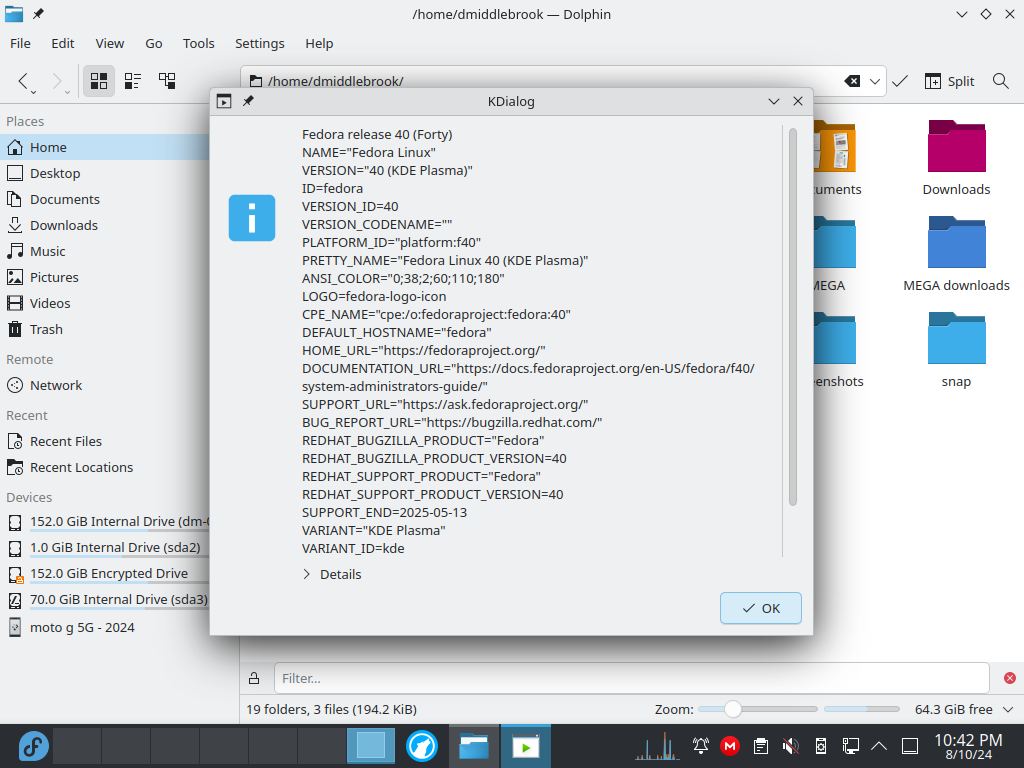Click Peek at Desktop icon
Image resolution: width=1024 pixels, height=768 pixels.
point(910,746)
